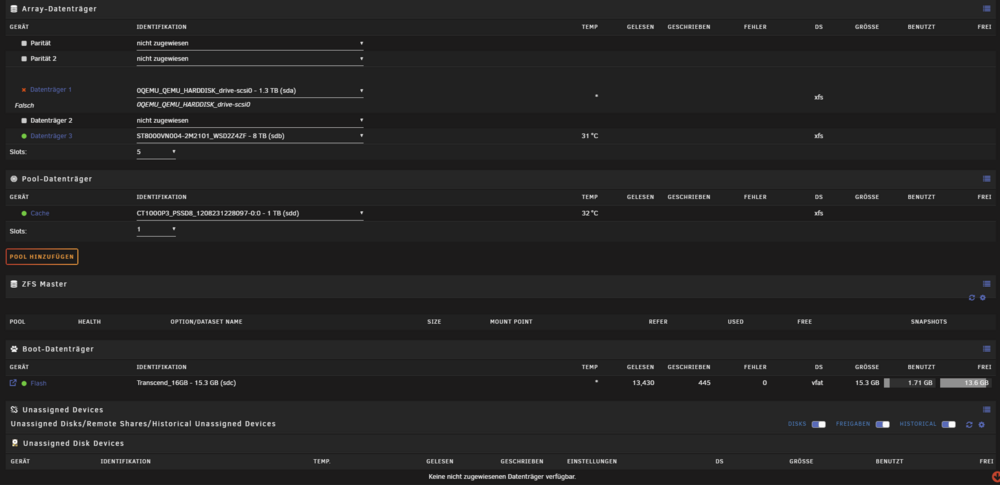Screen dimensions: 1000x485
Task: Open Datenträger 3 ST8000VN004 dropdown
Action: [x=250, y=136]
